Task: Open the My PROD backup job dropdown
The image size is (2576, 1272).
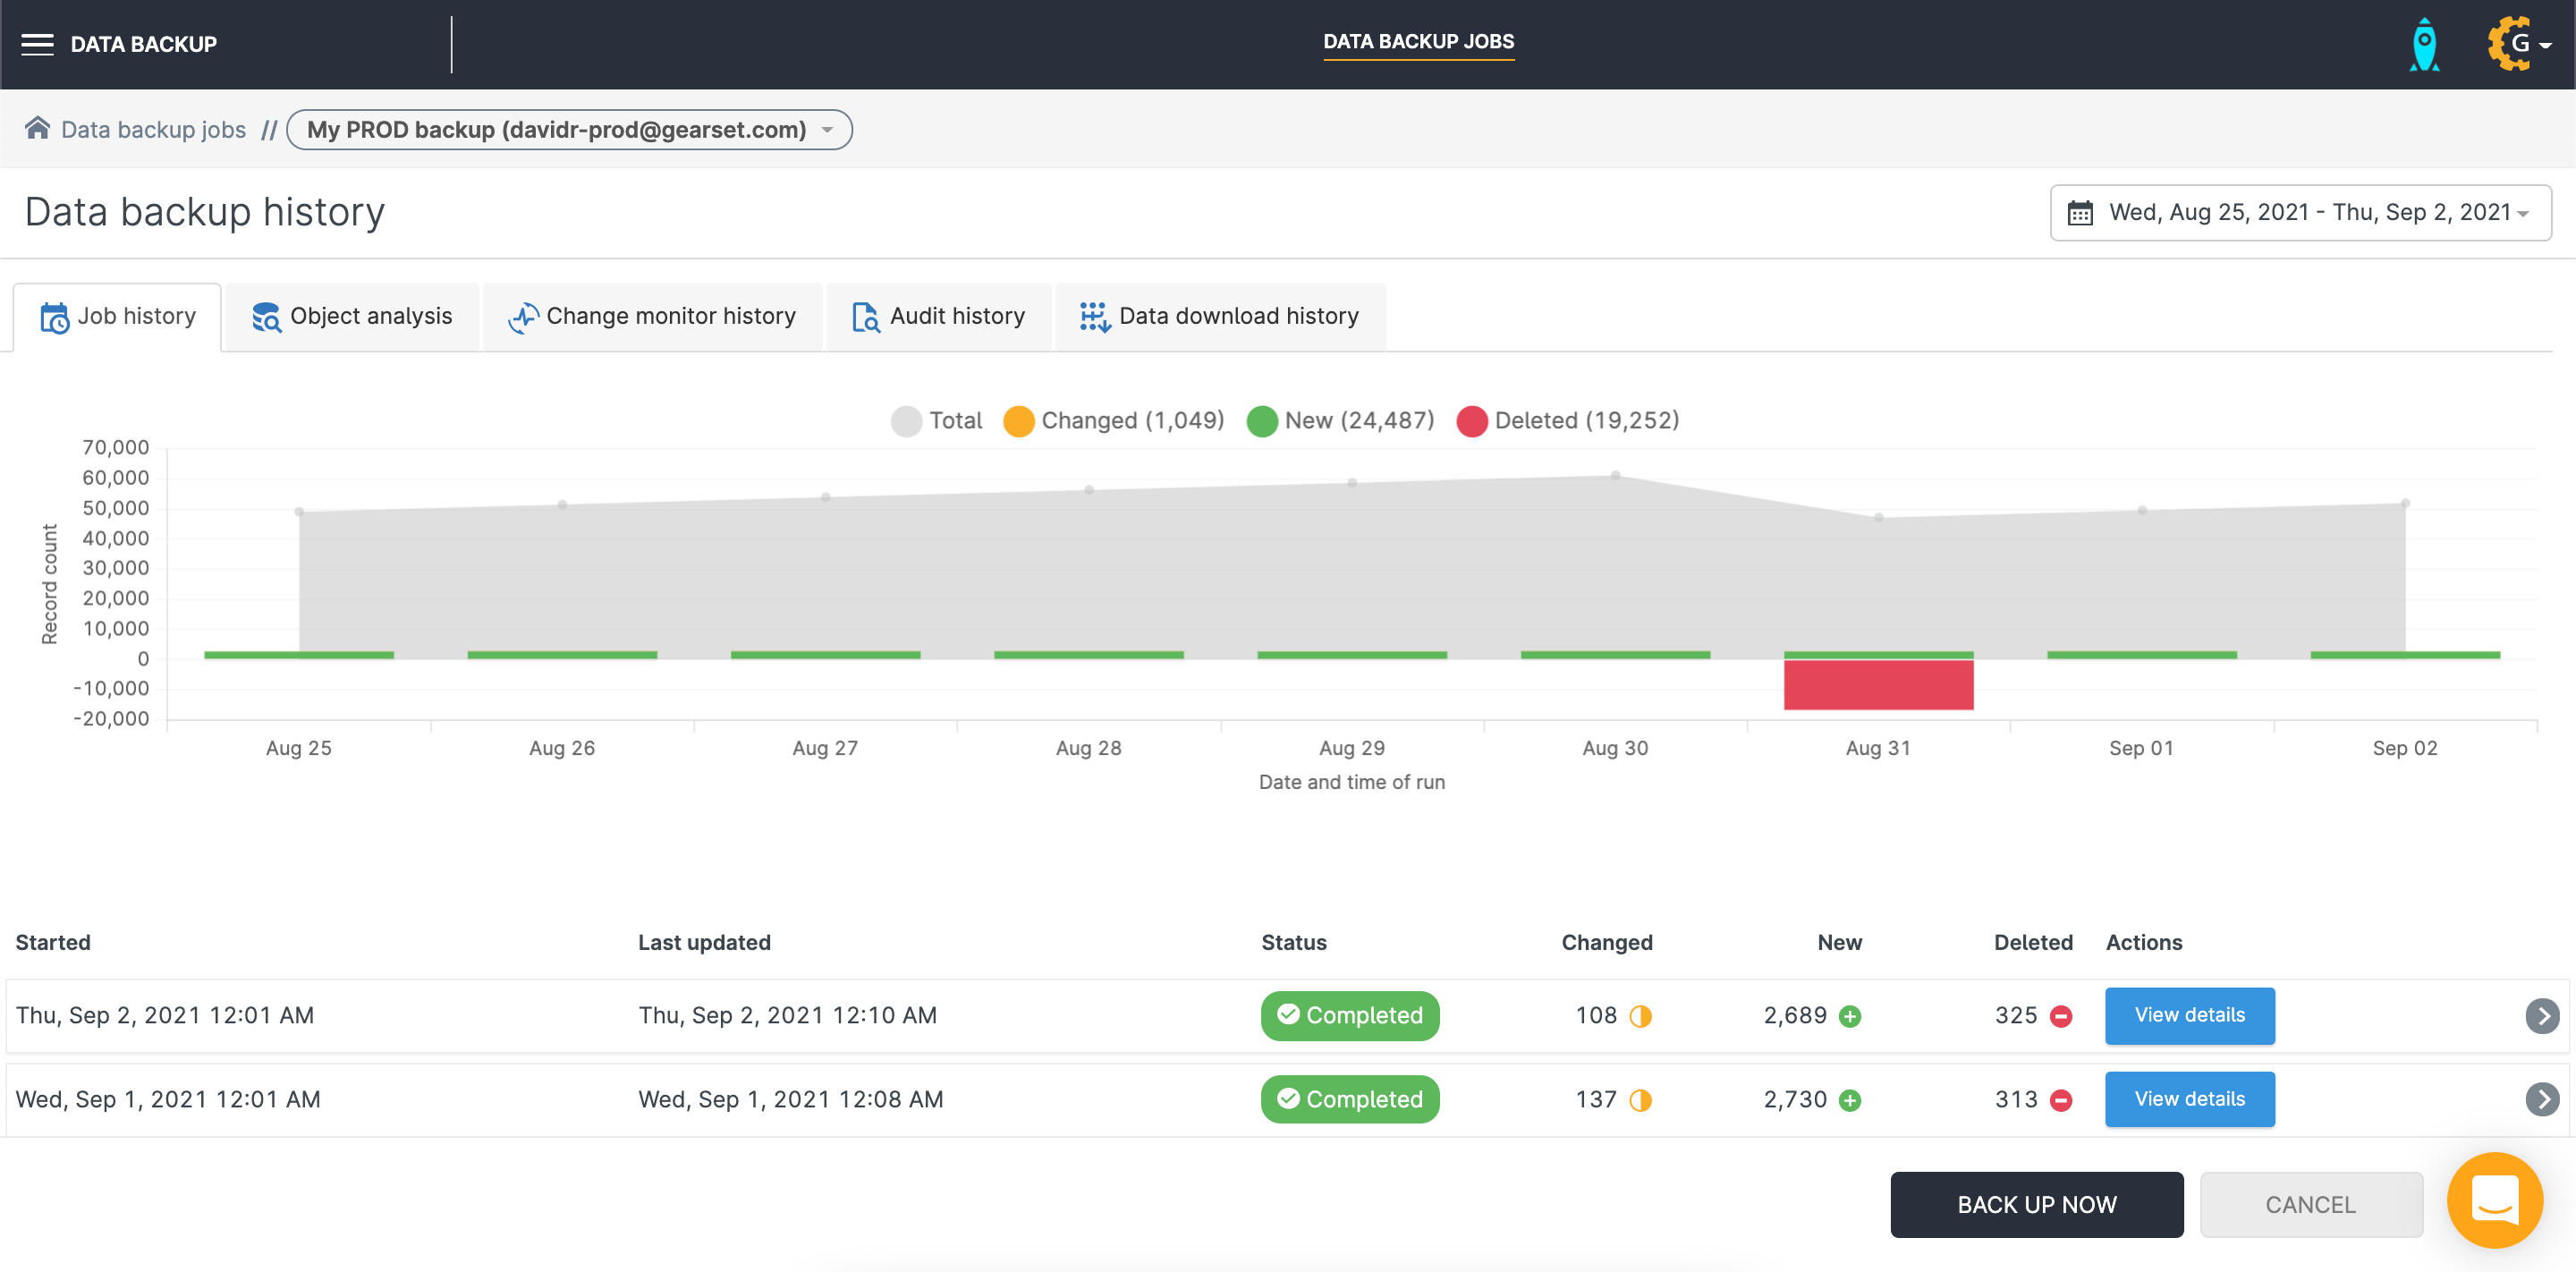Action: tap(569, 130)
